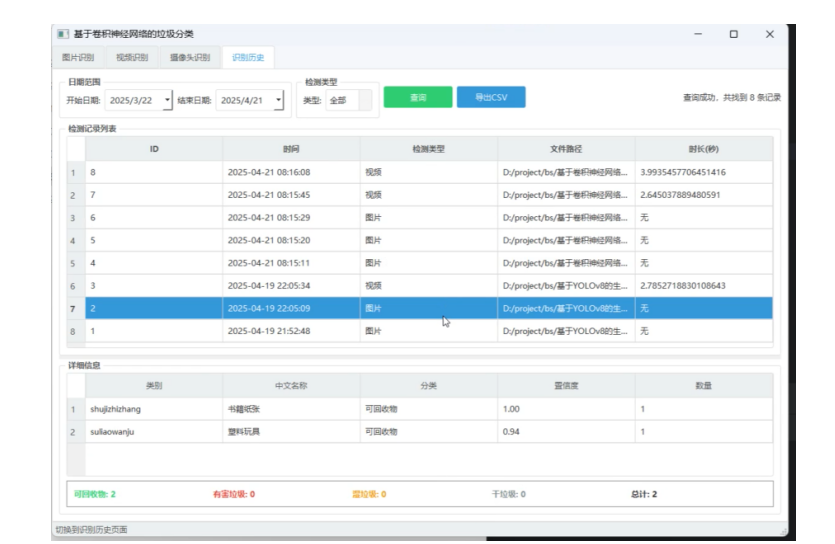
Task: Close the application window
Action: pyautogui.click(x=769, y=34)
